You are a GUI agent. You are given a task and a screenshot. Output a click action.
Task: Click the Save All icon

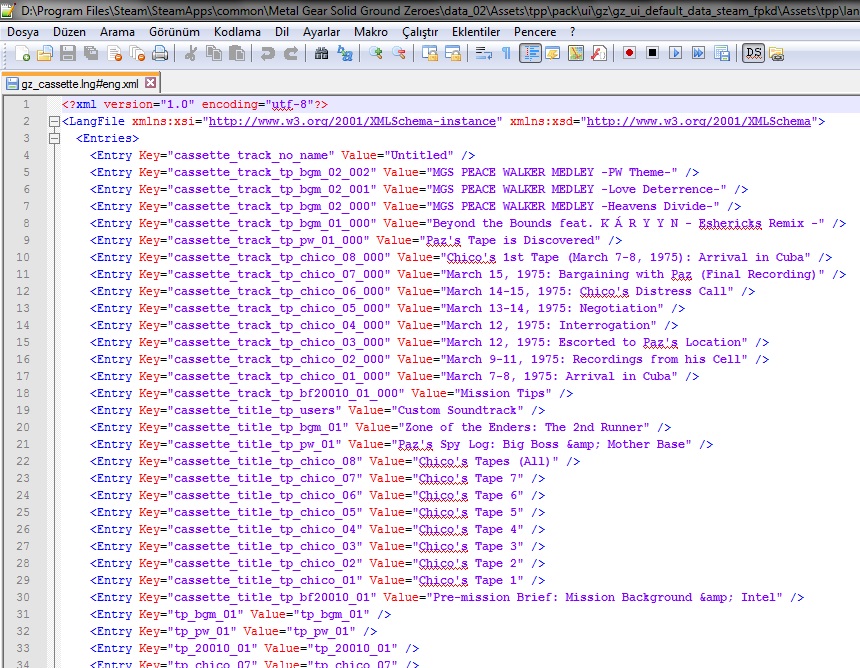coord(91,53)
